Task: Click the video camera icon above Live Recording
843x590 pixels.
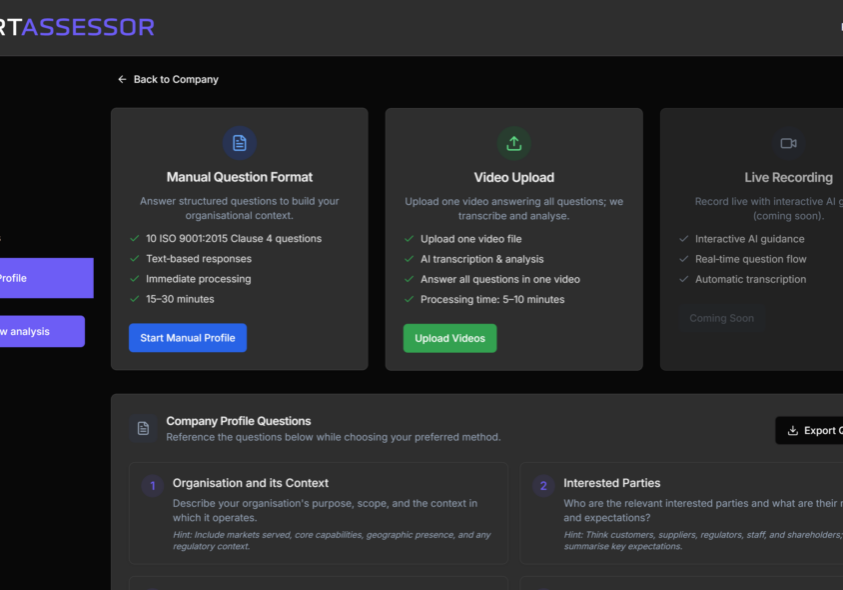Action: pos(788,143)
